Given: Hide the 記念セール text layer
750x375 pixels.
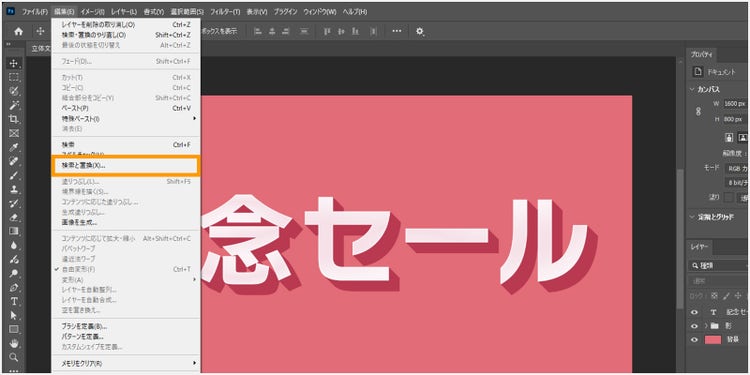Looking at the screenshot, I should point(695,312).
